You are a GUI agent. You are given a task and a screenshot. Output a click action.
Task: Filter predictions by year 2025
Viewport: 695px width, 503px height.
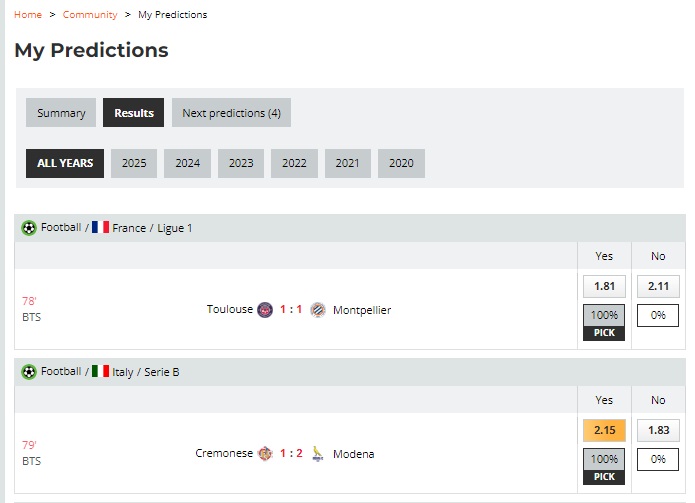[134, 163]
